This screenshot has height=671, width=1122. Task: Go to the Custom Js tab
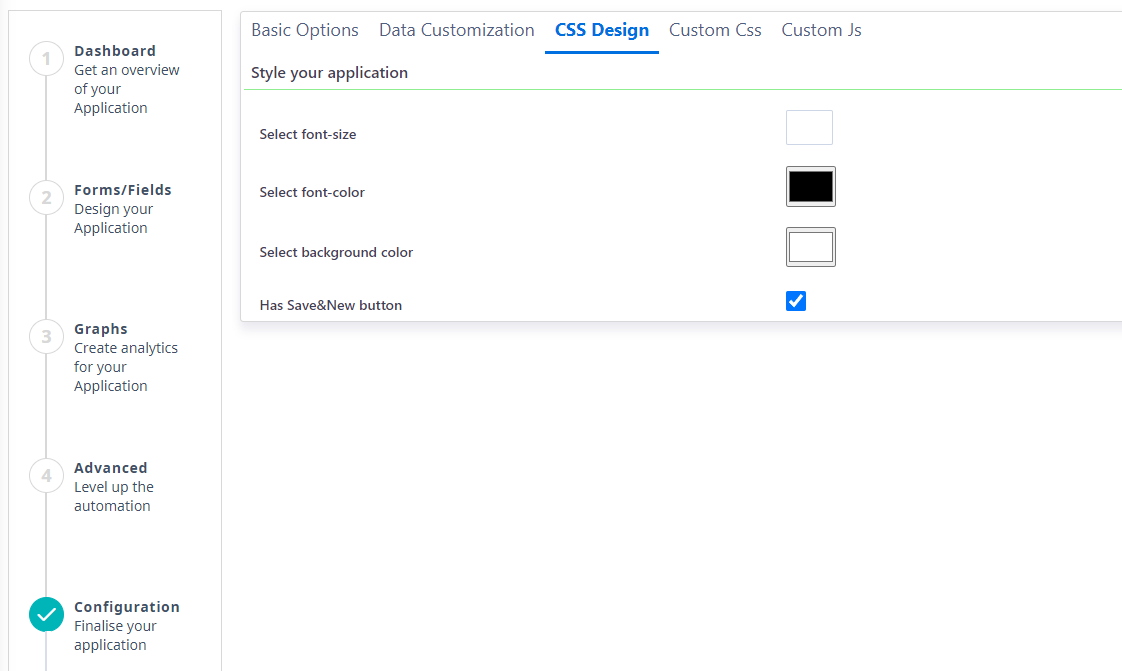821,30
